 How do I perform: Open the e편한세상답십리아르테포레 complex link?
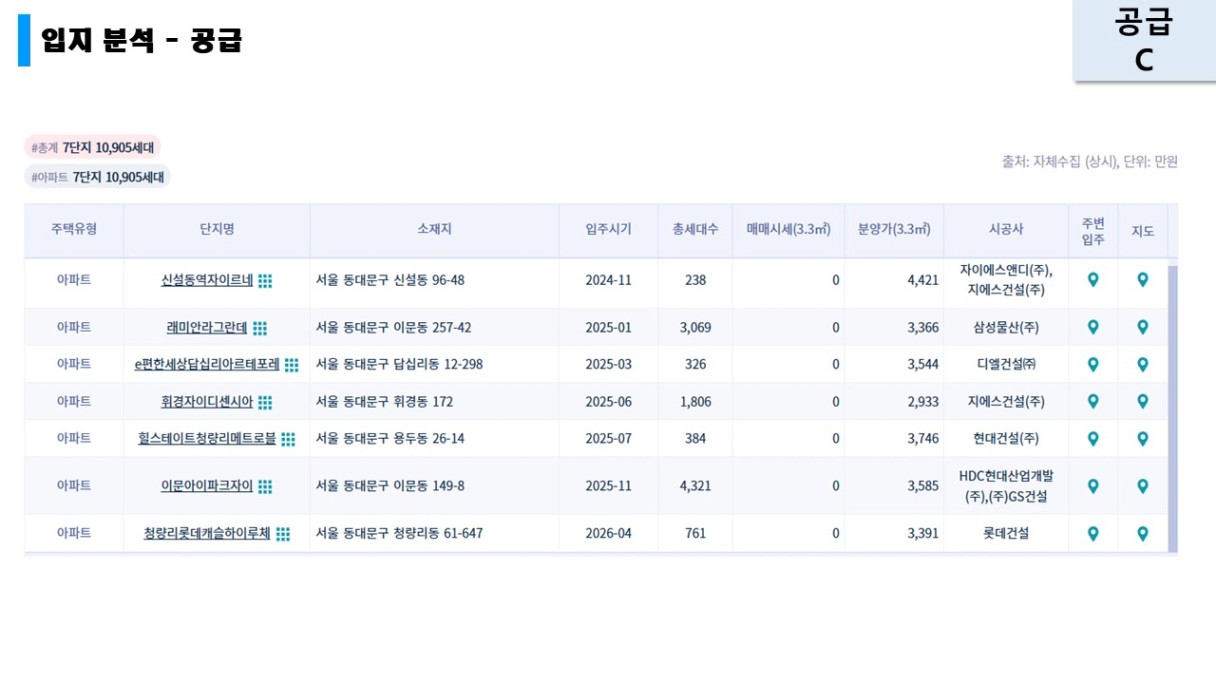click(207, 365)
